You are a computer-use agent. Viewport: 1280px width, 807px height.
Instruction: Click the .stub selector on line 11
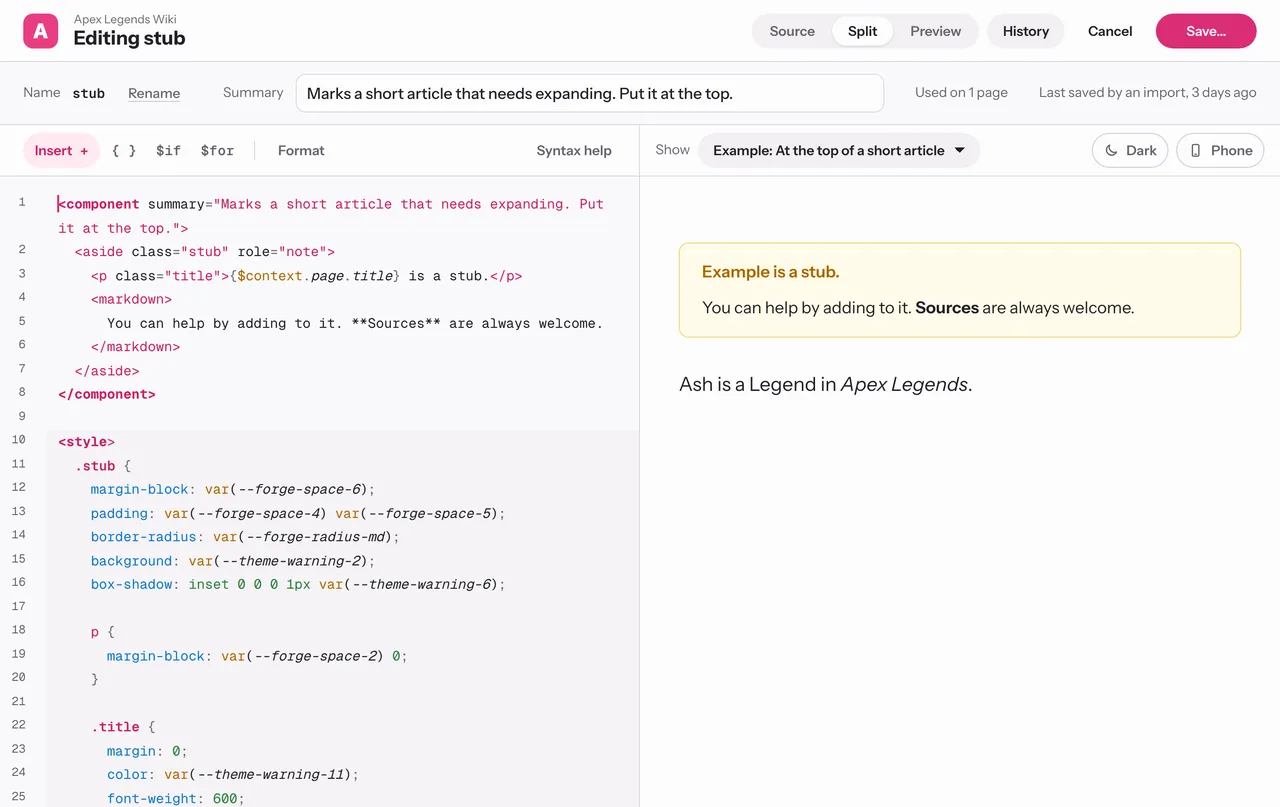[95, 466]
